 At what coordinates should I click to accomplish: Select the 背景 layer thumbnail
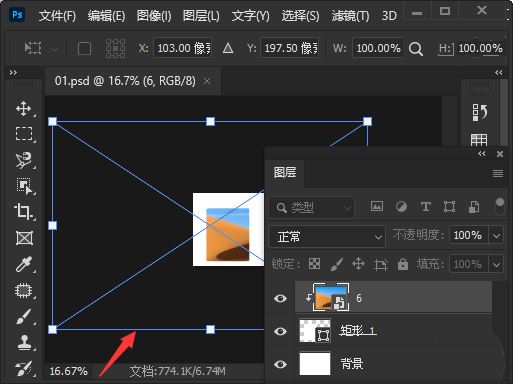pos(315,364)
